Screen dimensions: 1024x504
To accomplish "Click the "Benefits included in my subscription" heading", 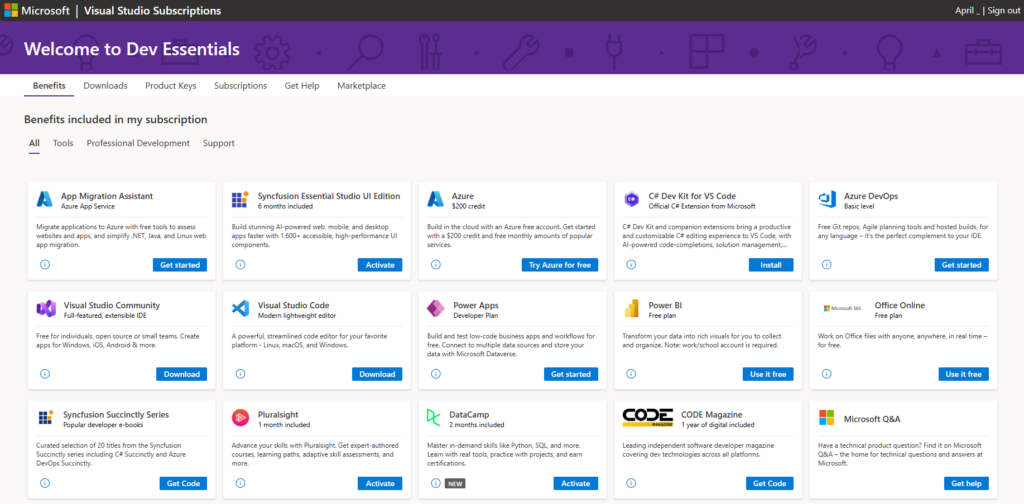I will pyautogui.click(x=116, y=119).
